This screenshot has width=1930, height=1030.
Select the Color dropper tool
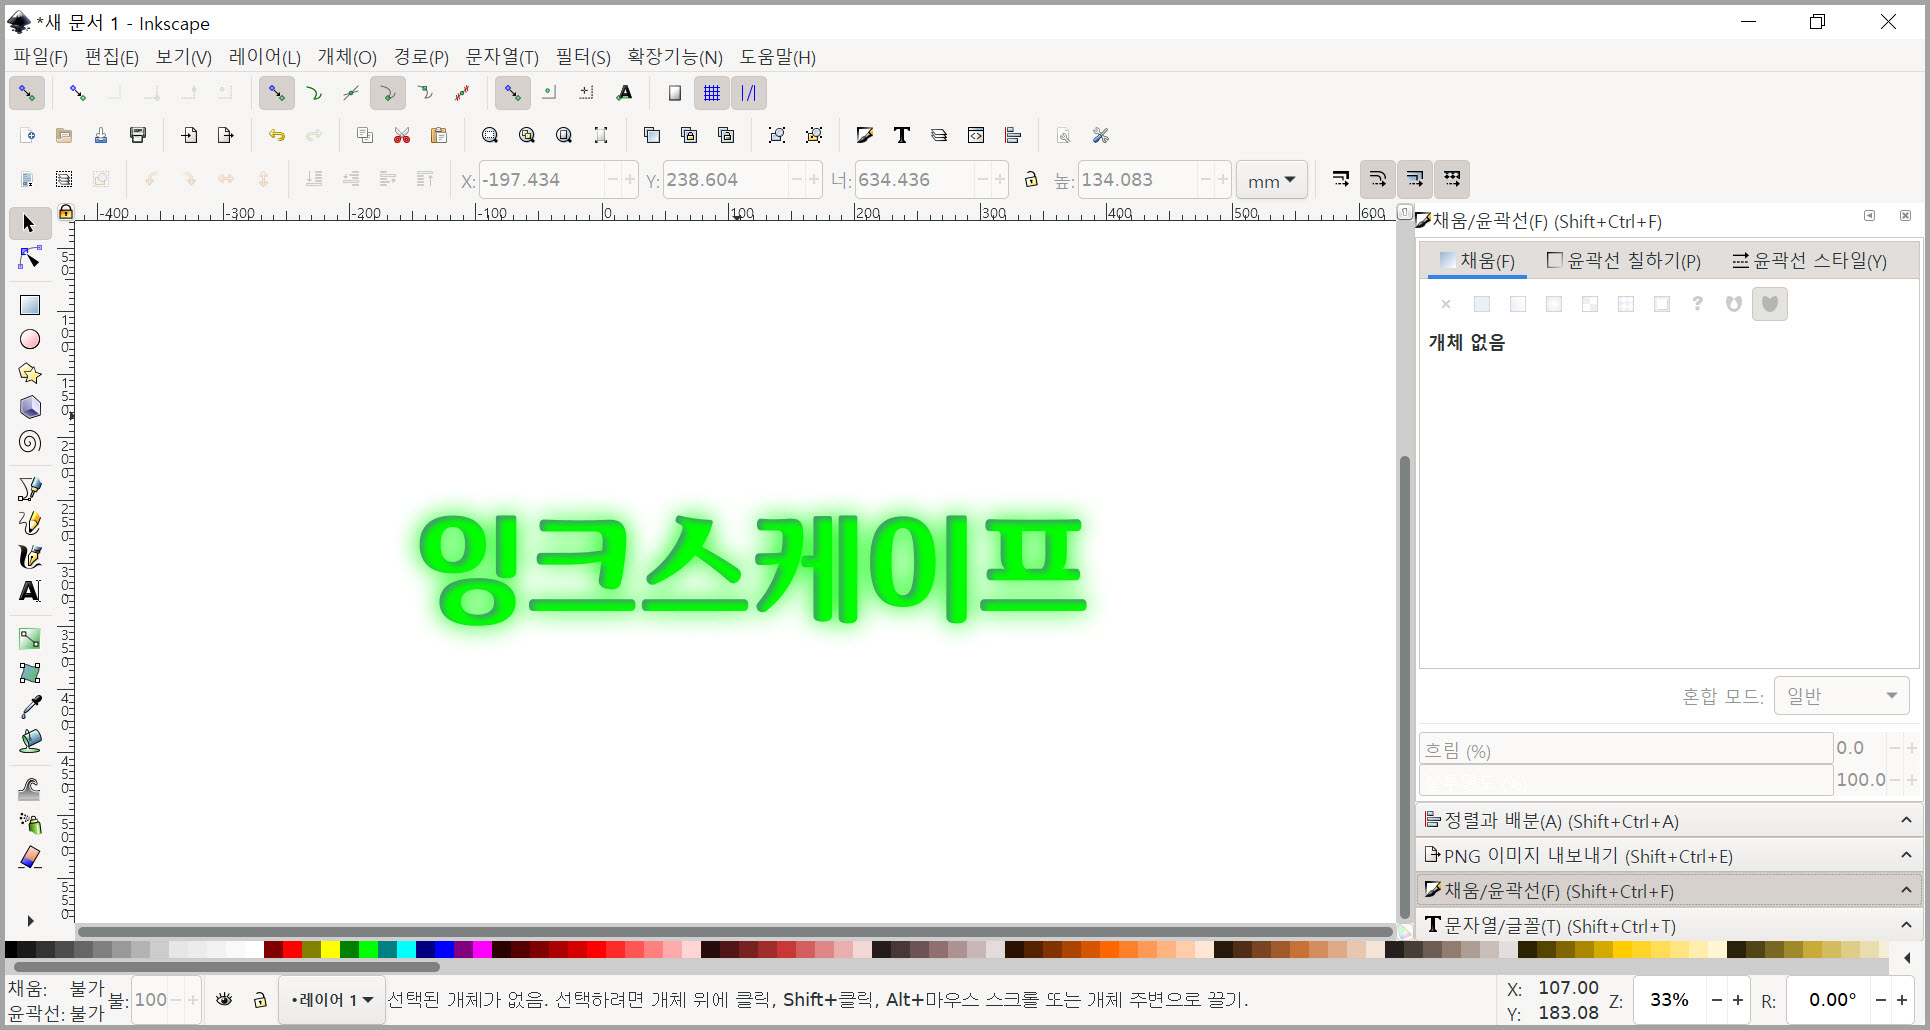[30, 707]
